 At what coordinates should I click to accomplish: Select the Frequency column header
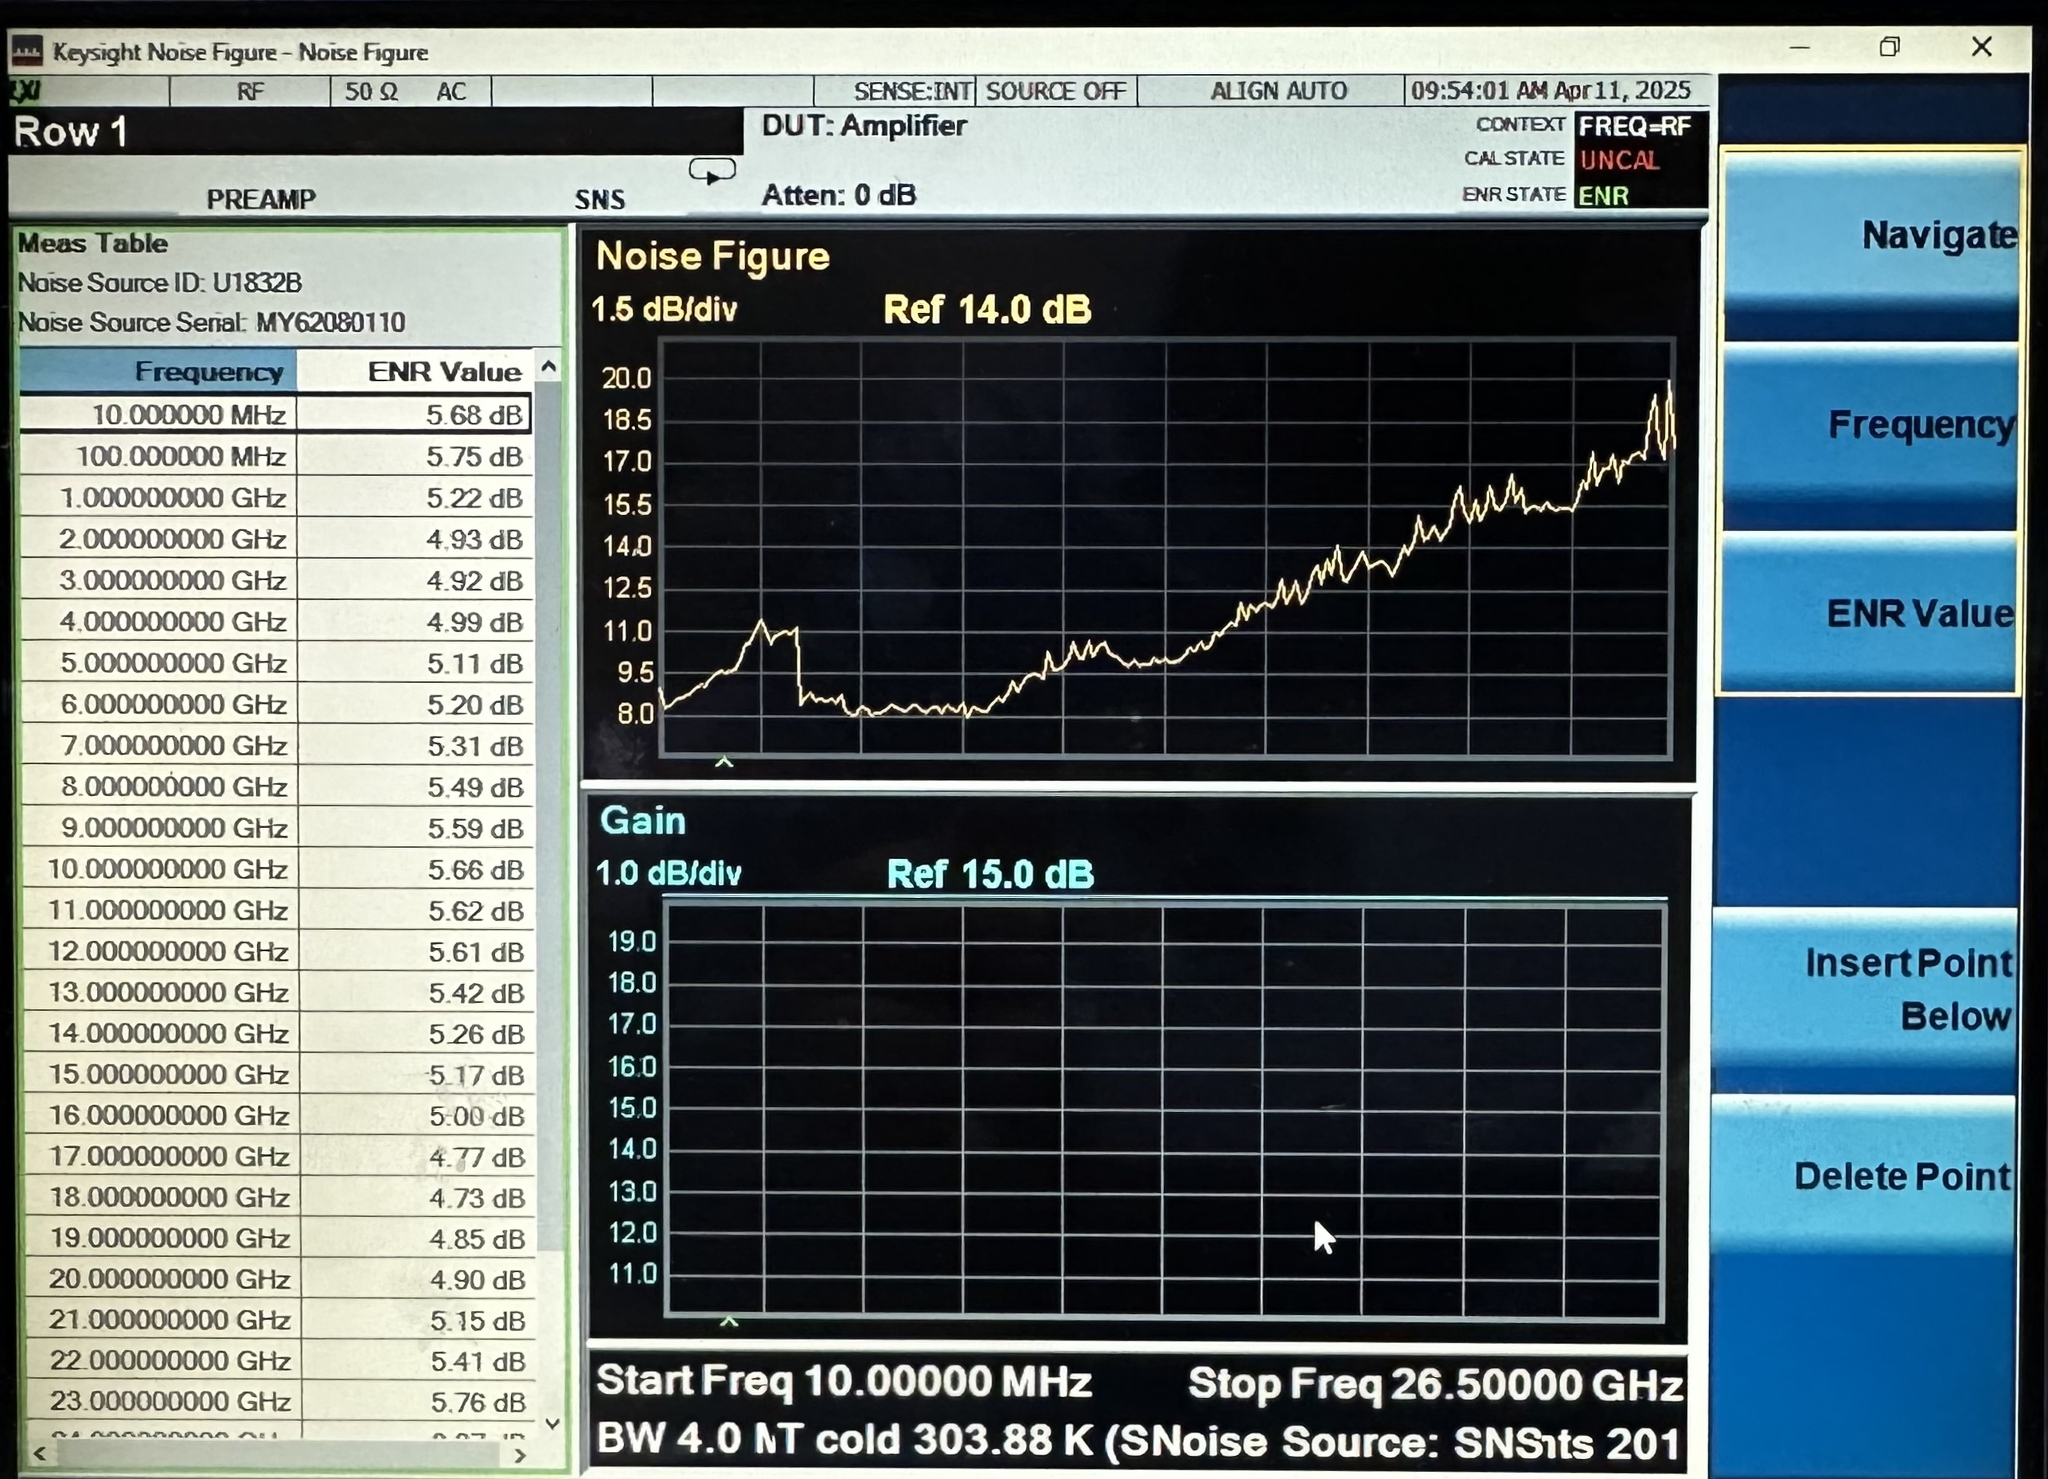point(158,371)
